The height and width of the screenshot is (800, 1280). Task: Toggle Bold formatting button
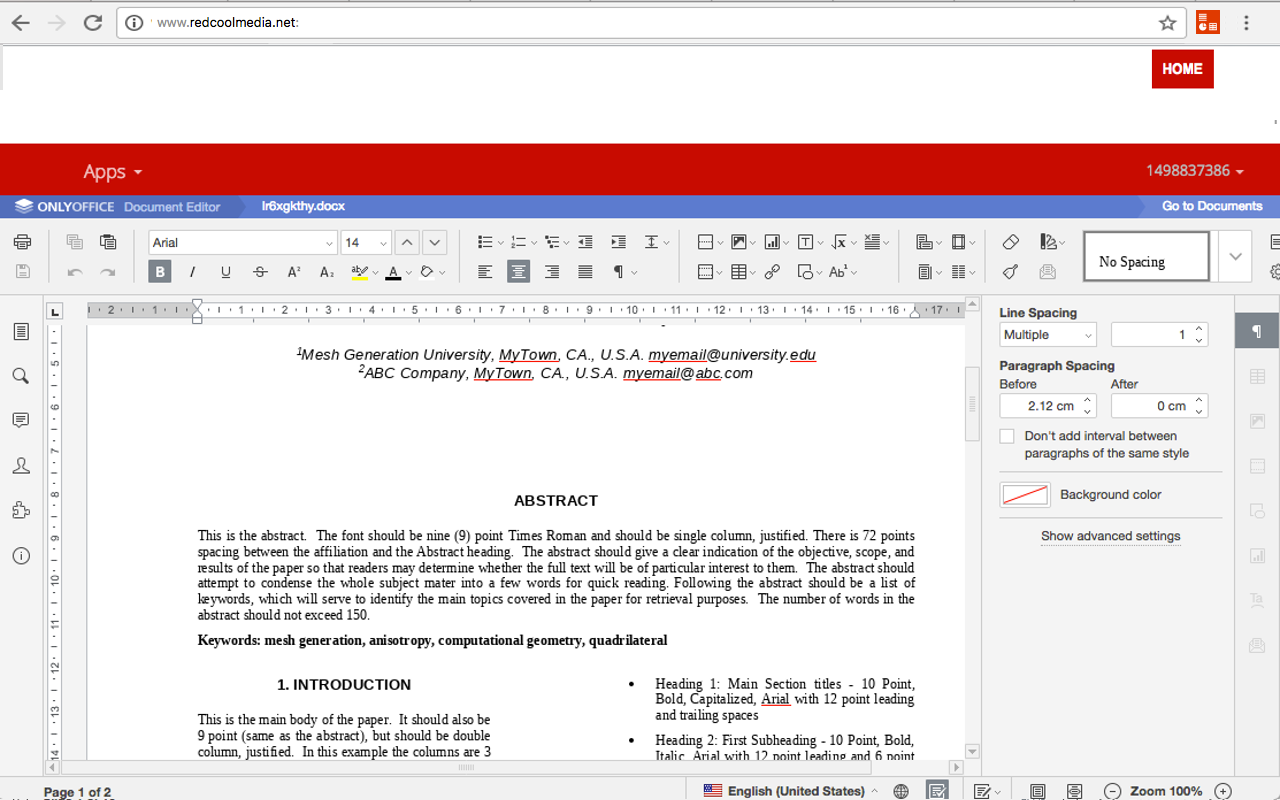click(x=159, y=272)
